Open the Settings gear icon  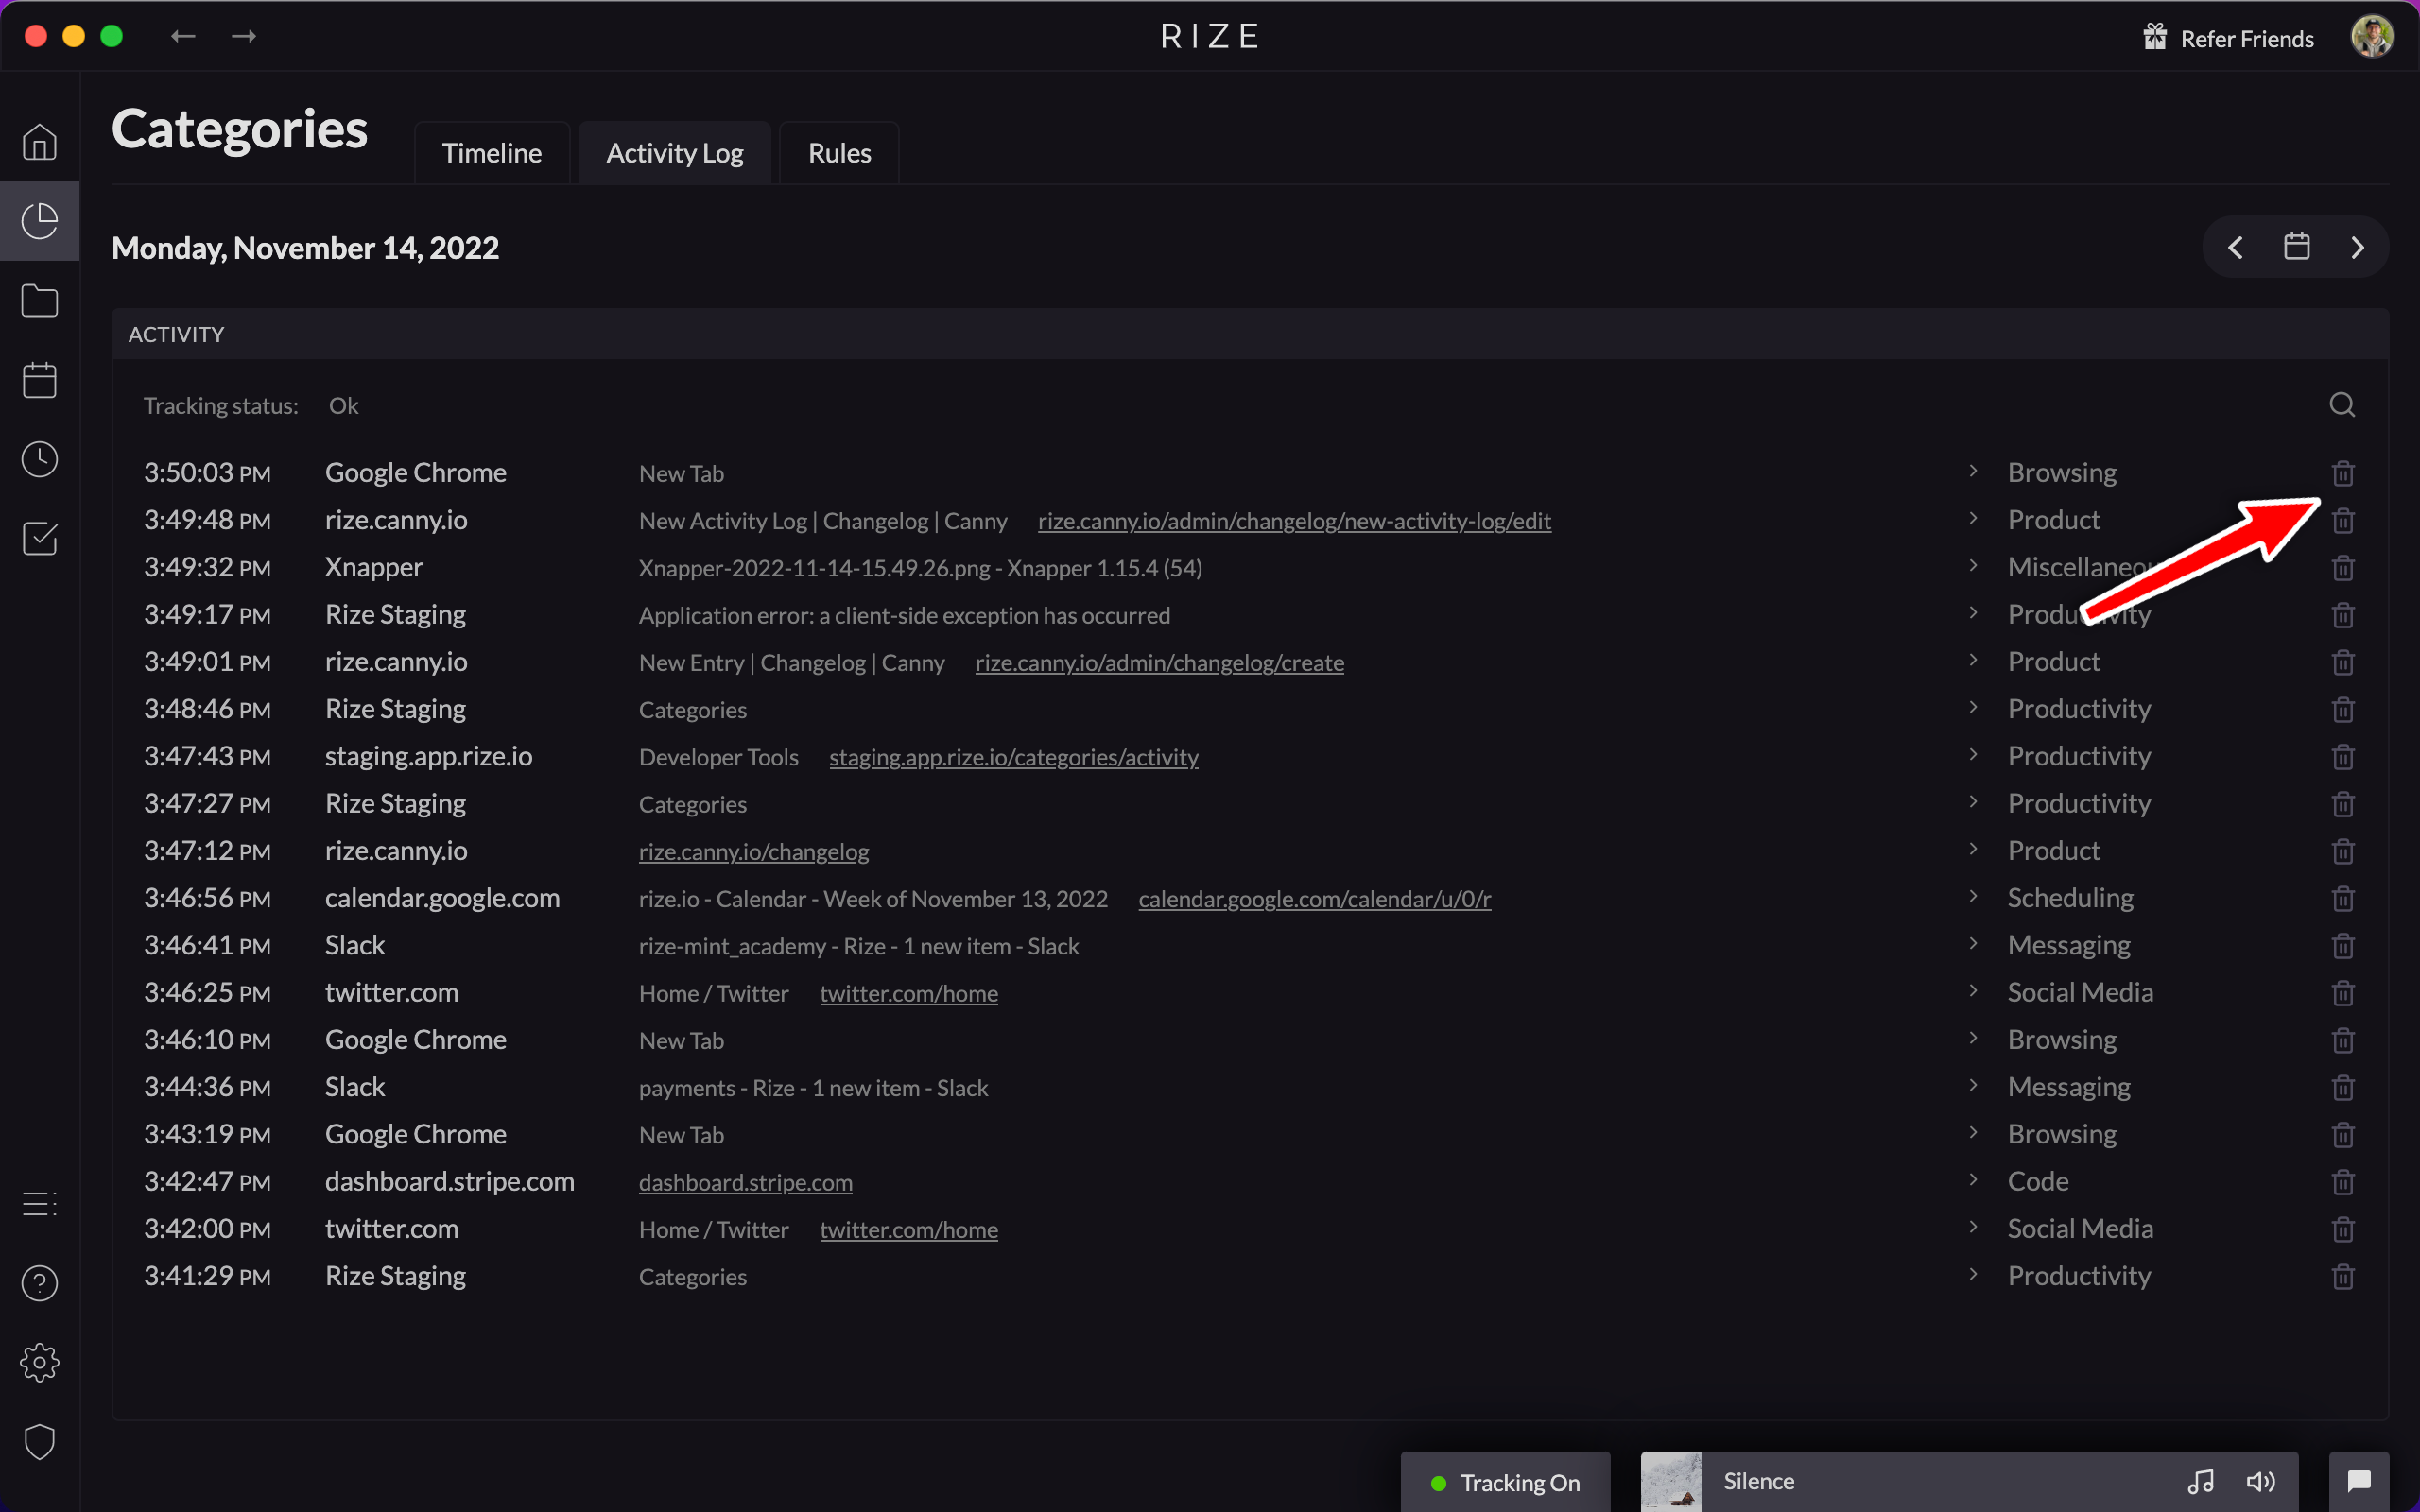pyautogui.click(x=40, y=1362)
